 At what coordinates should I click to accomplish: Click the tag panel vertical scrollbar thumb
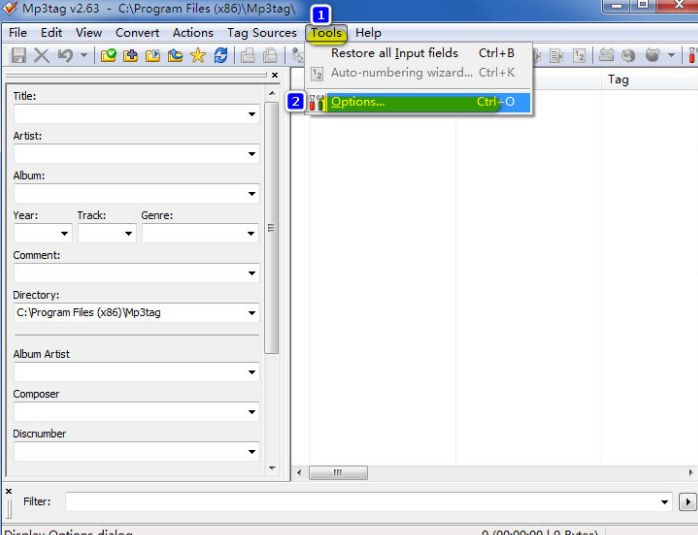pos(272,228)
